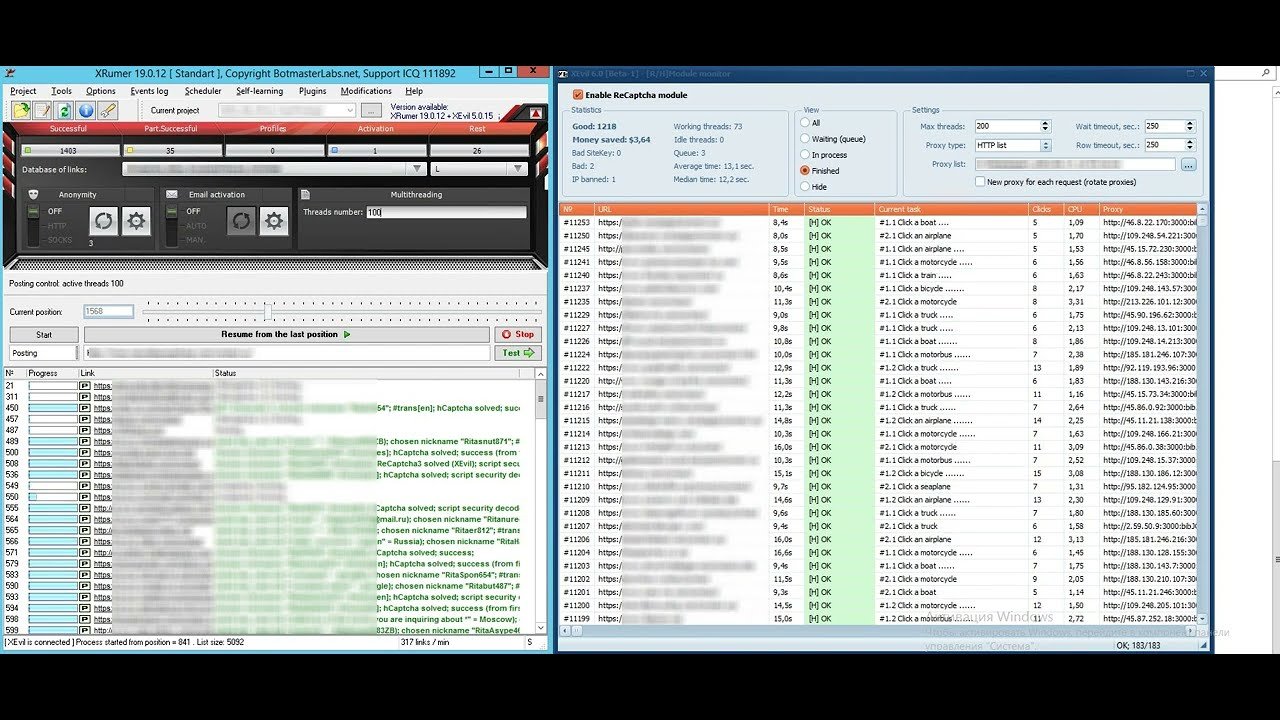Click the Wait timeout spinner arrows

tap(1190, 127)
